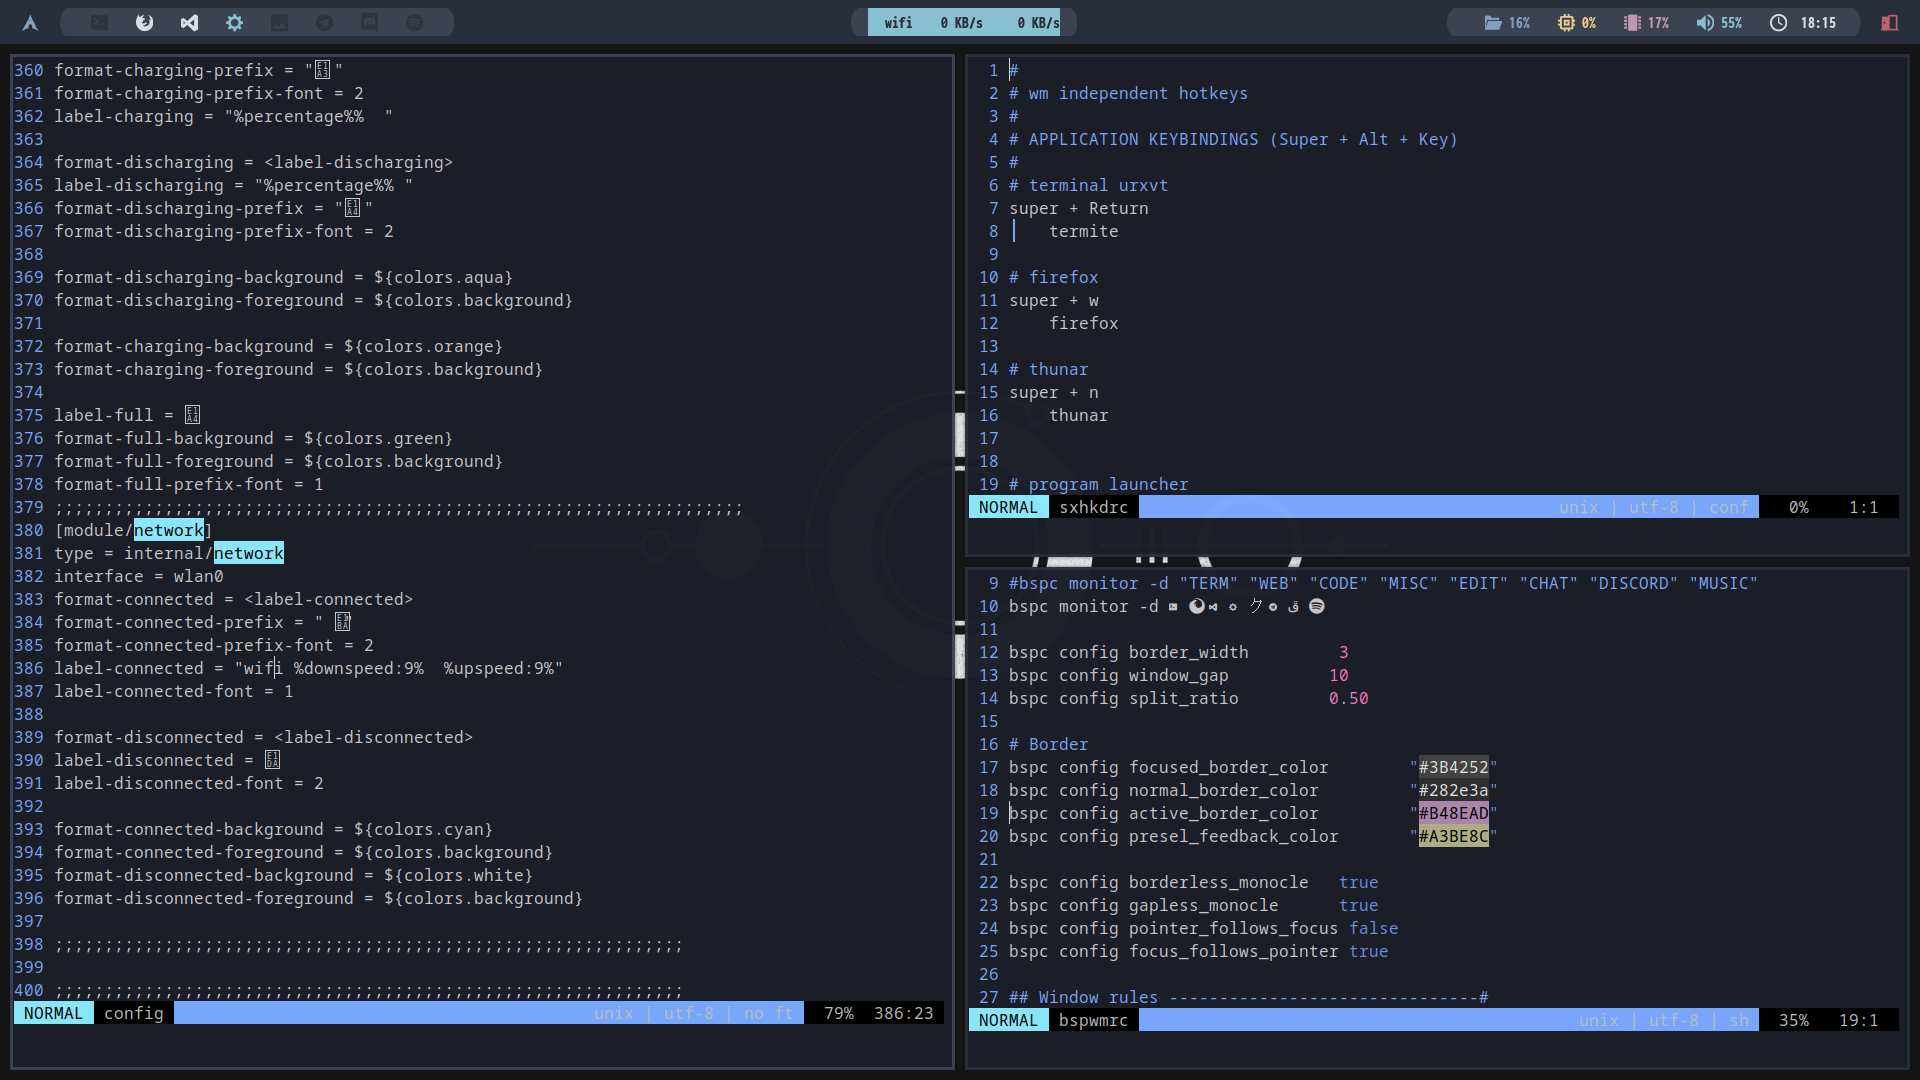Click the CPU chip usage icon
Screen dimensions: 1920x1080
click(x=1566, y=22)
